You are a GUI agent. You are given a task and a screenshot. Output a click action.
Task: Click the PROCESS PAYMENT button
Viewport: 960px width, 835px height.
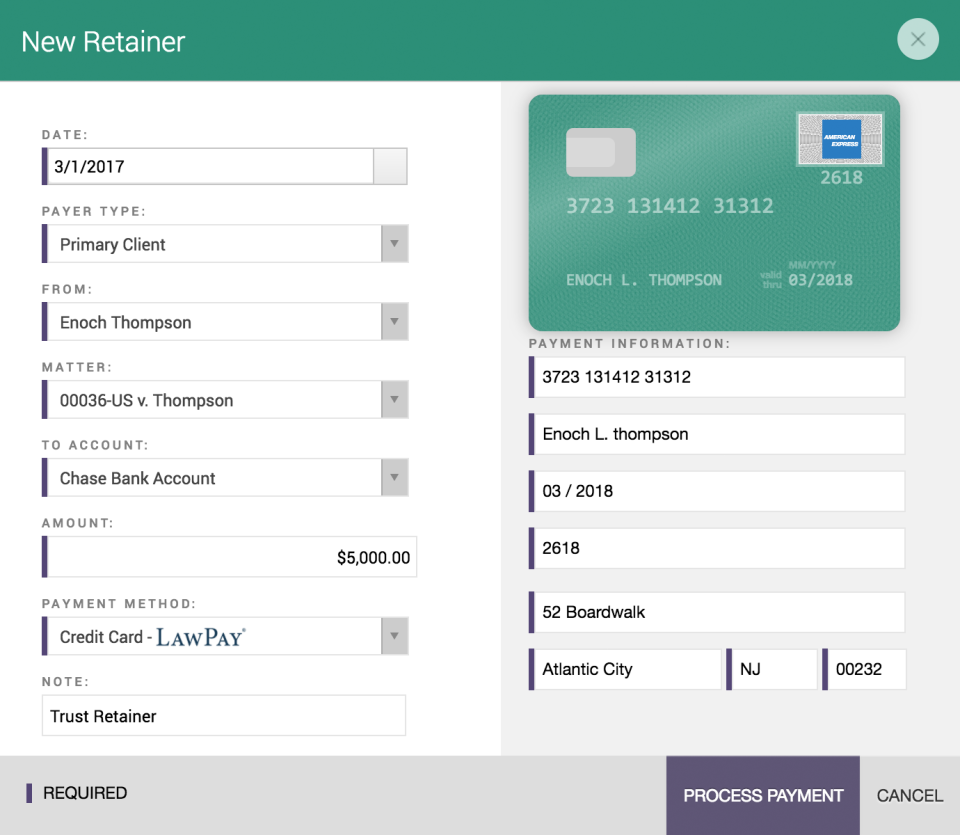(762, 795)
